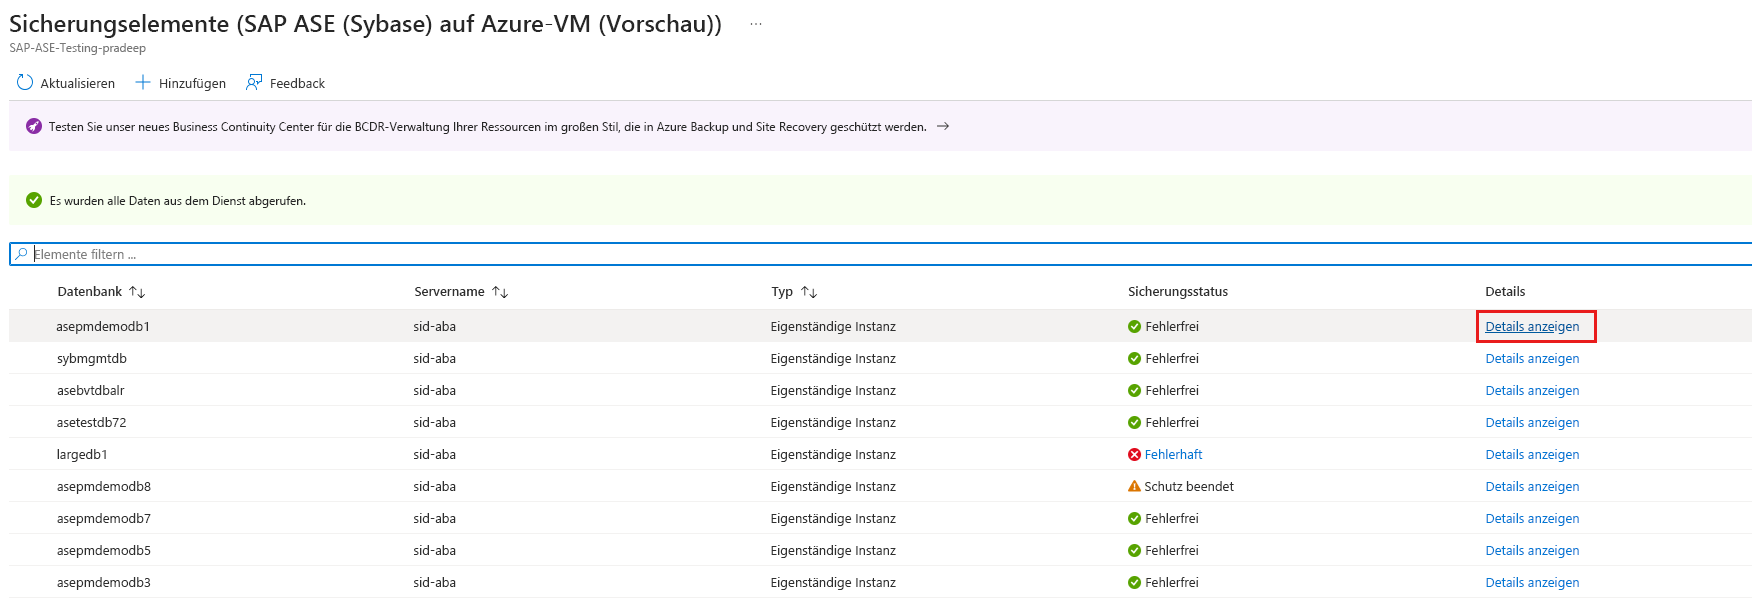
Task: Click the Hinzufügen button label
Action: [192, 83]
